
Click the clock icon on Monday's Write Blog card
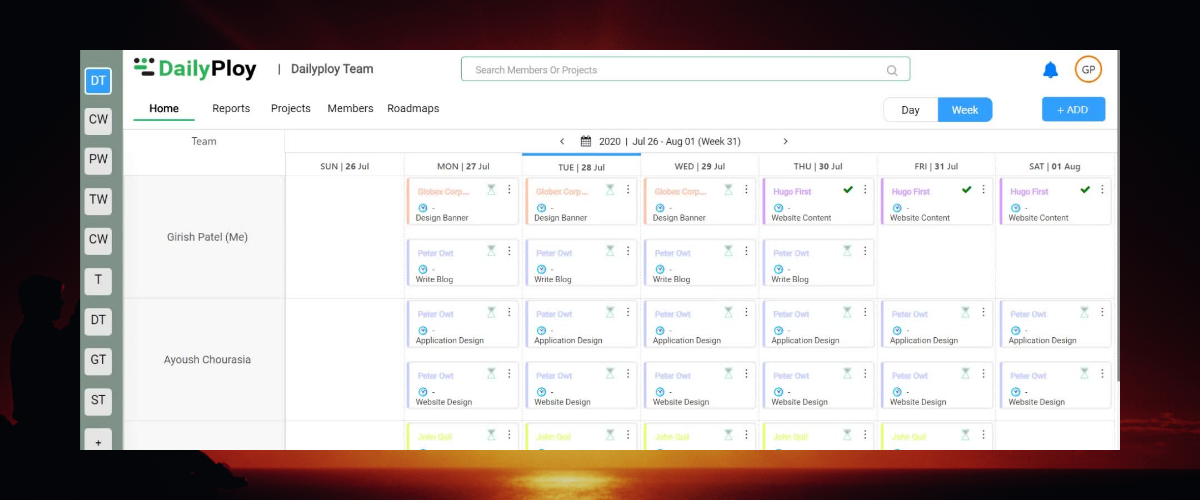(422, 269)
